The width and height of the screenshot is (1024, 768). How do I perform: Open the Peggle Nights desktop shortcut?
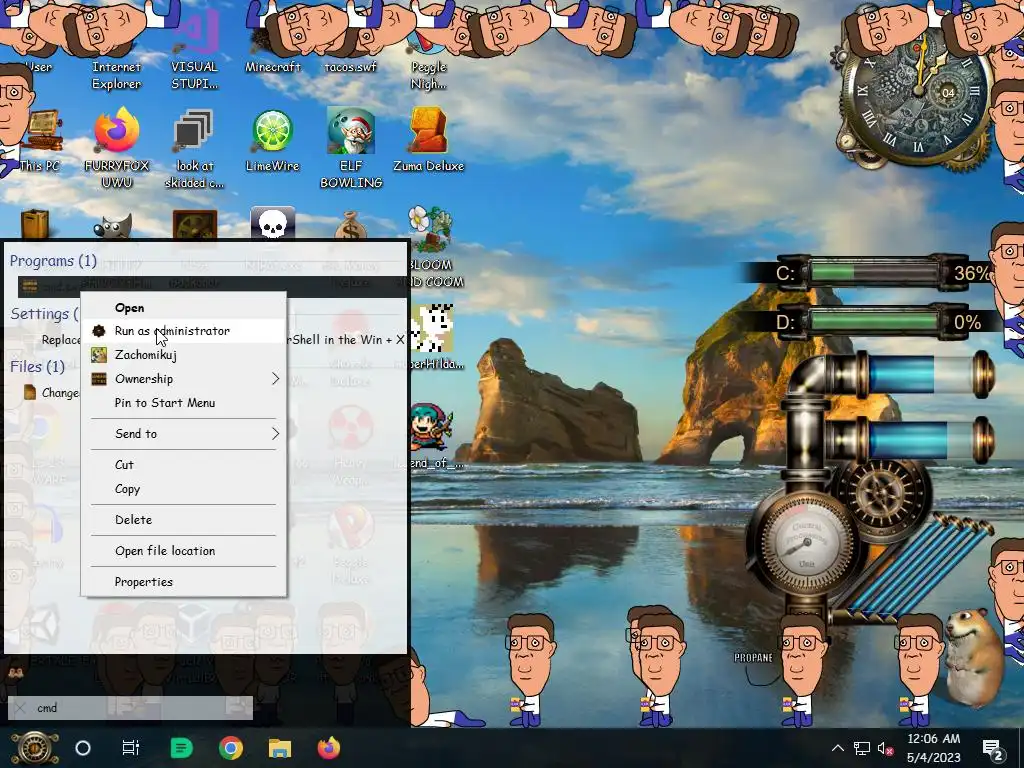(428, 62)
